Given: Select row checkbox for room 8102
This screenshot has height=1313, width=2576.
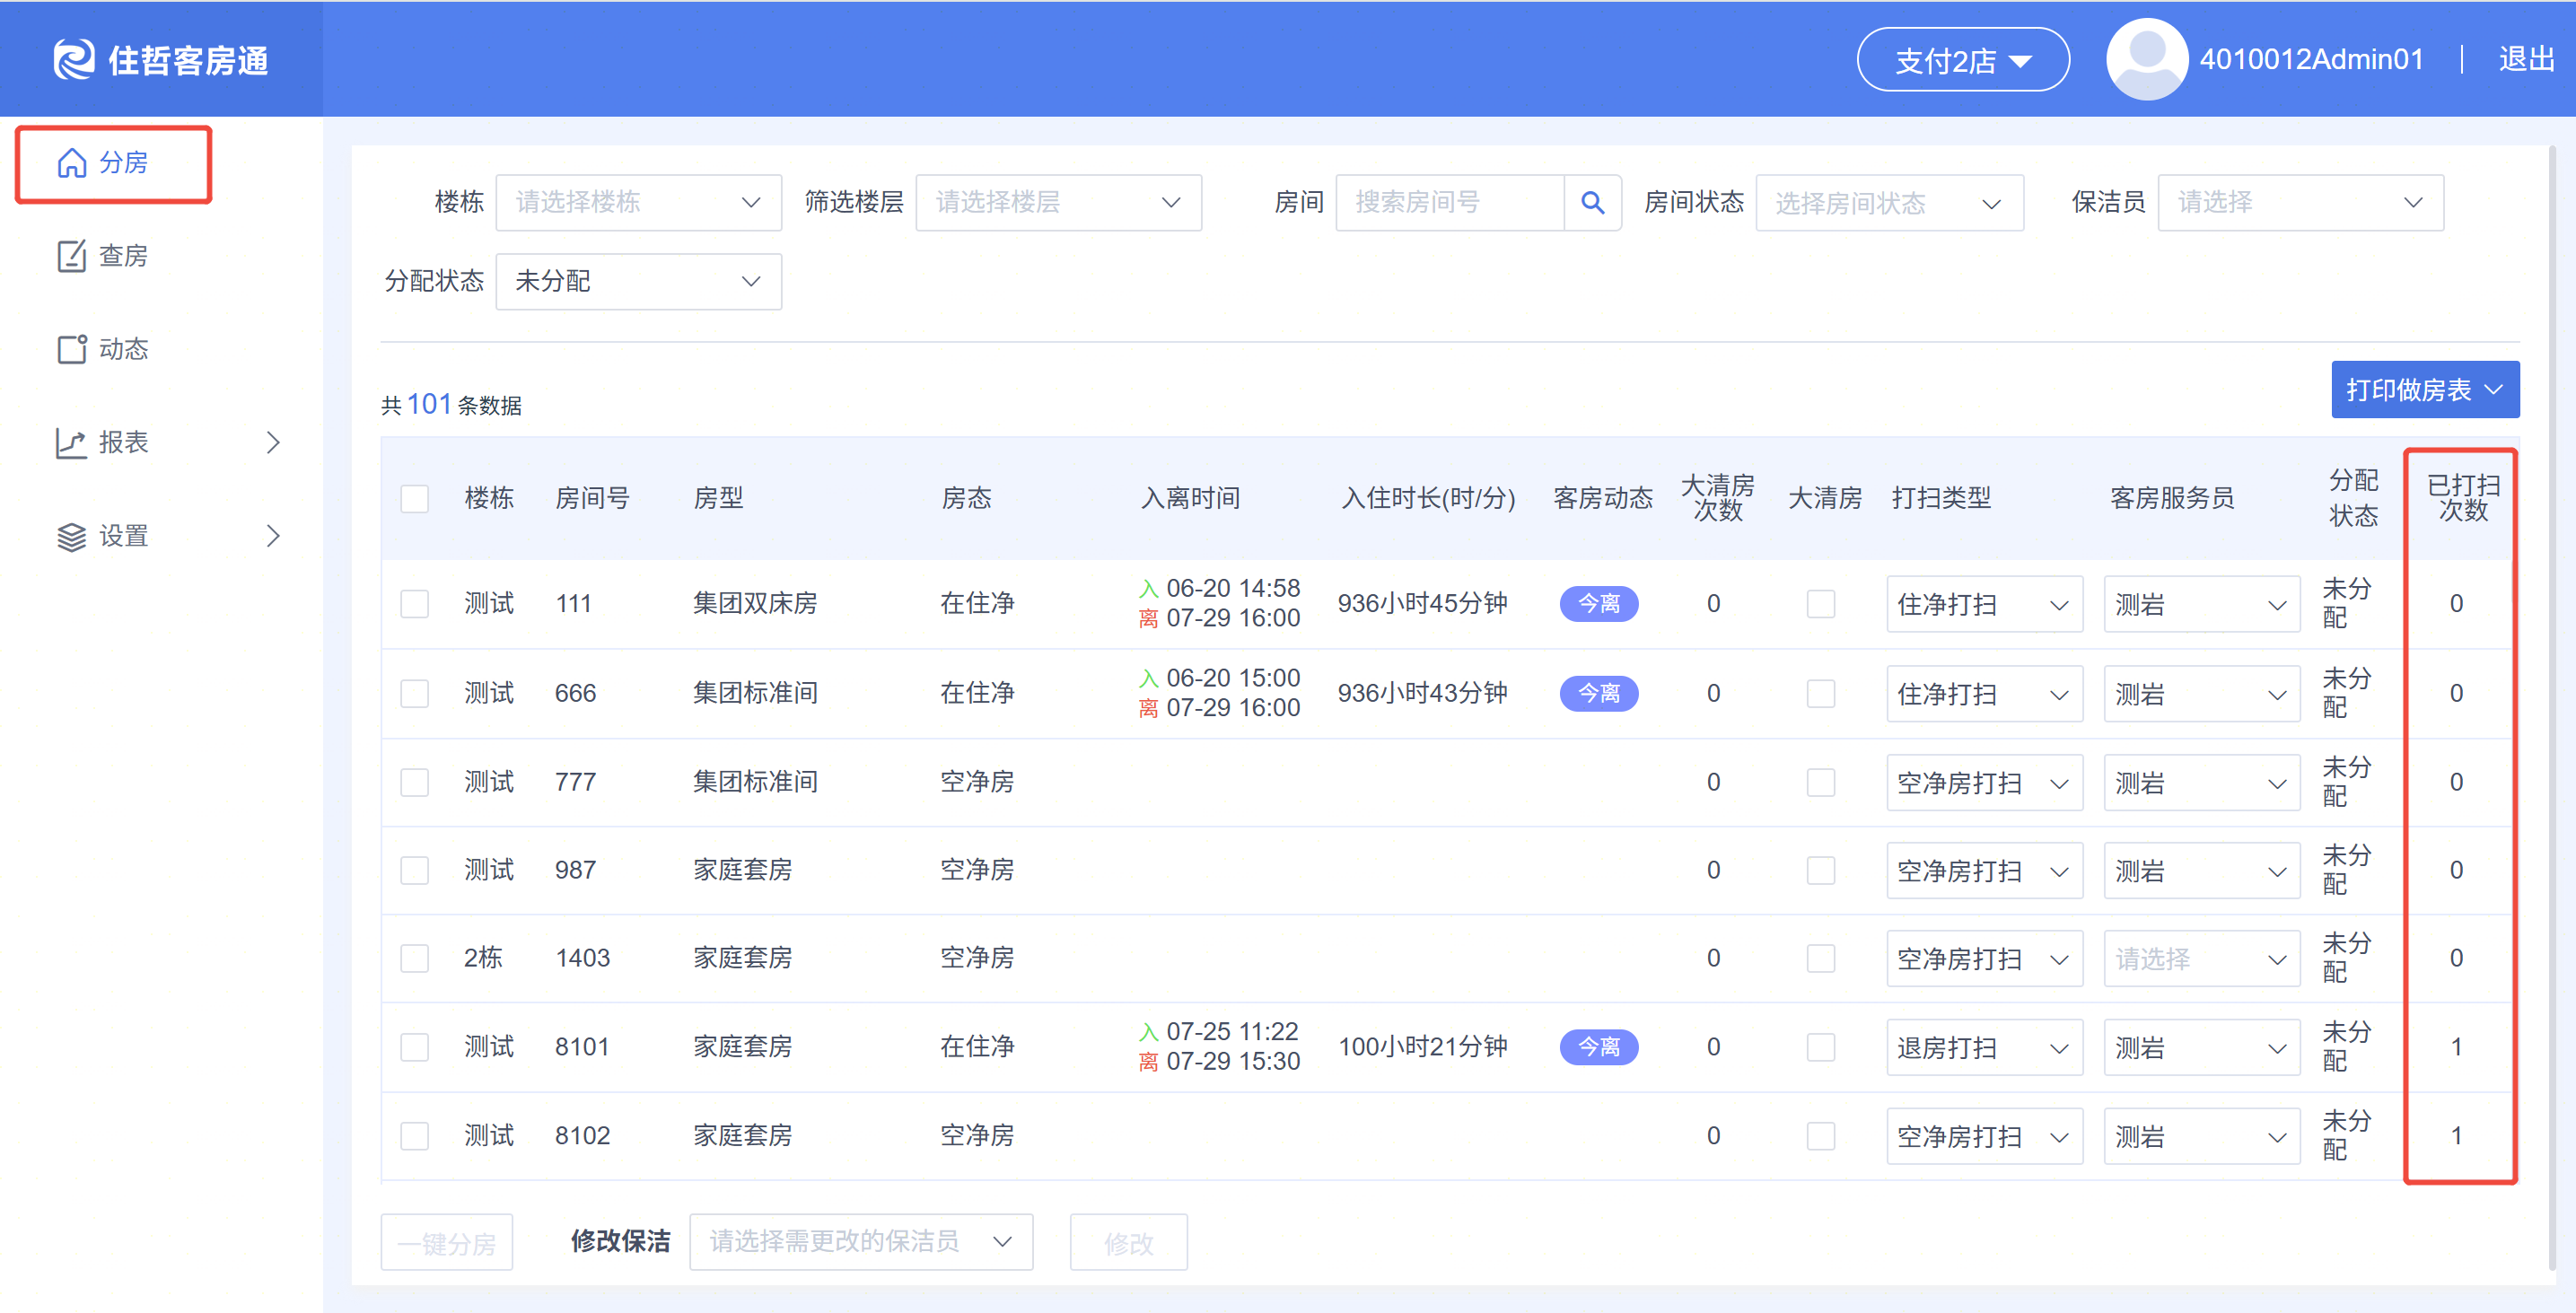Looking at the screenshot, I should click(x=414, y=1136).
